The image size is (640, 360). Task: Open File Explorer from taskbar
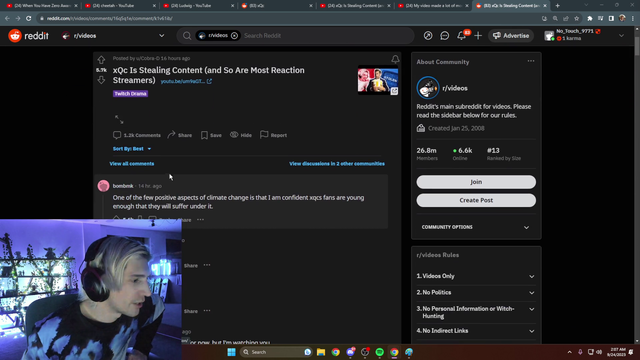click(321, 352)
